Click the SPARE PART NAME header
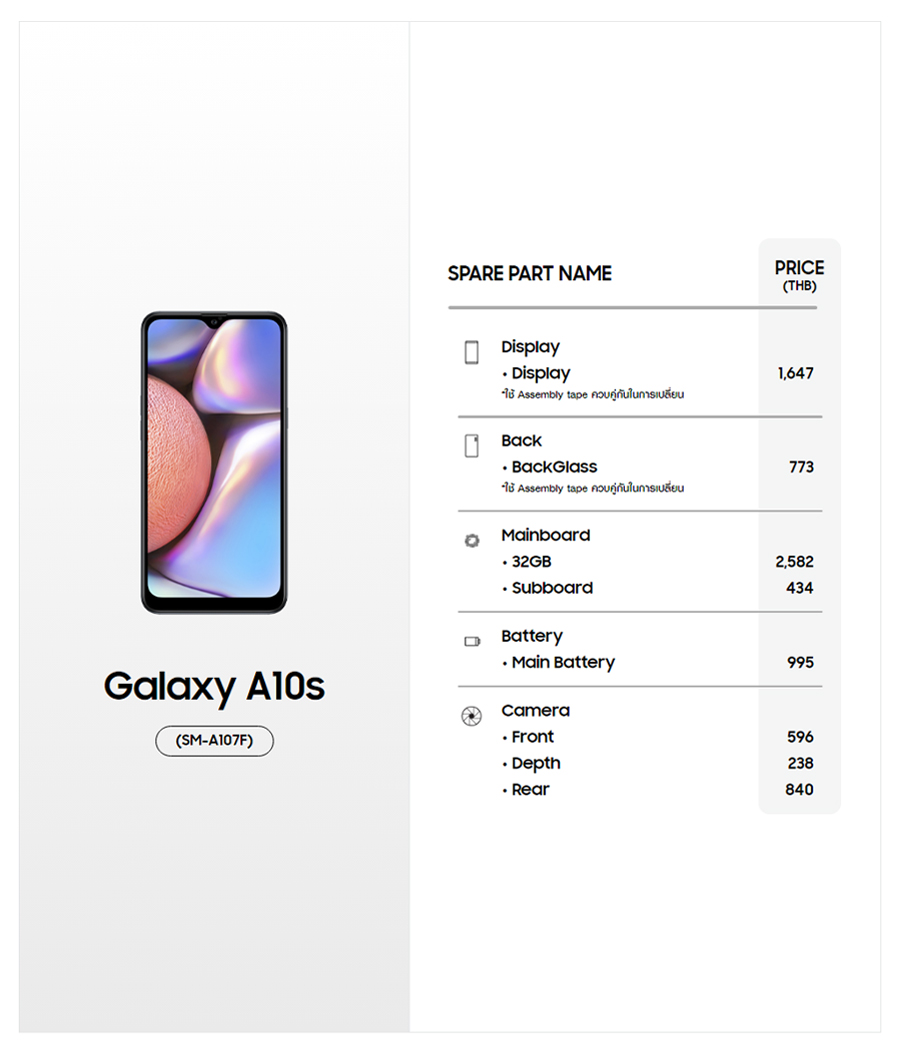The image size is (900, 1063). point(530,273)
